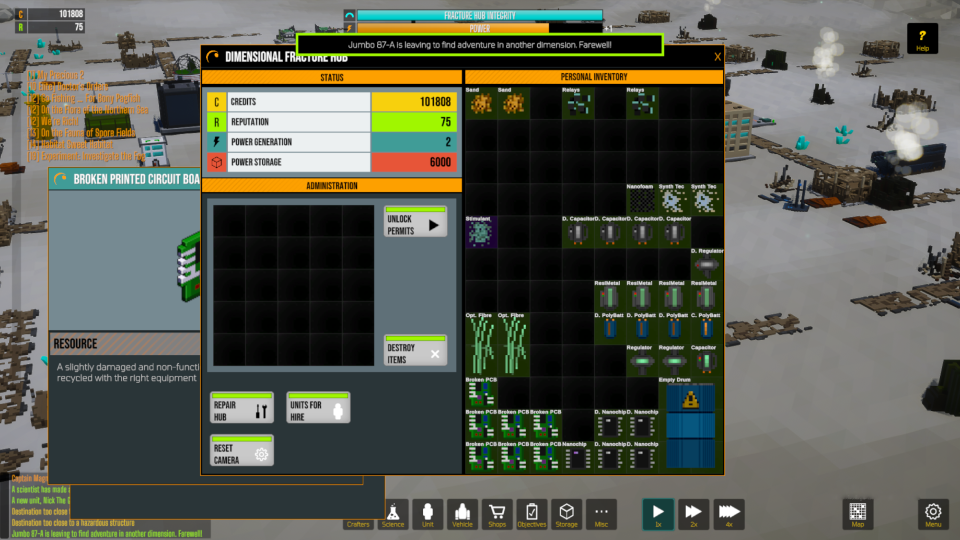Open the Objectives clipboard icon
The height and width of the screenshot is (540, 960).
532,514
